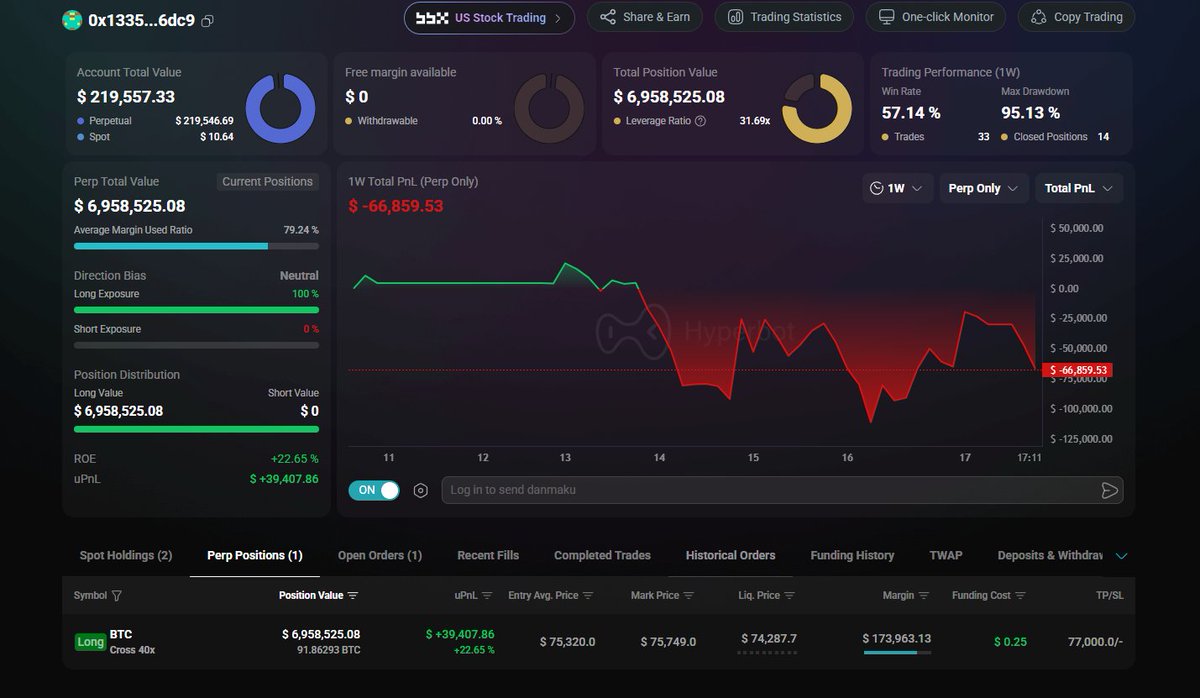This screenshot has height=698, width=1200.
Task: Click Long Exposure green bar
Action: [x=196, y=310]
